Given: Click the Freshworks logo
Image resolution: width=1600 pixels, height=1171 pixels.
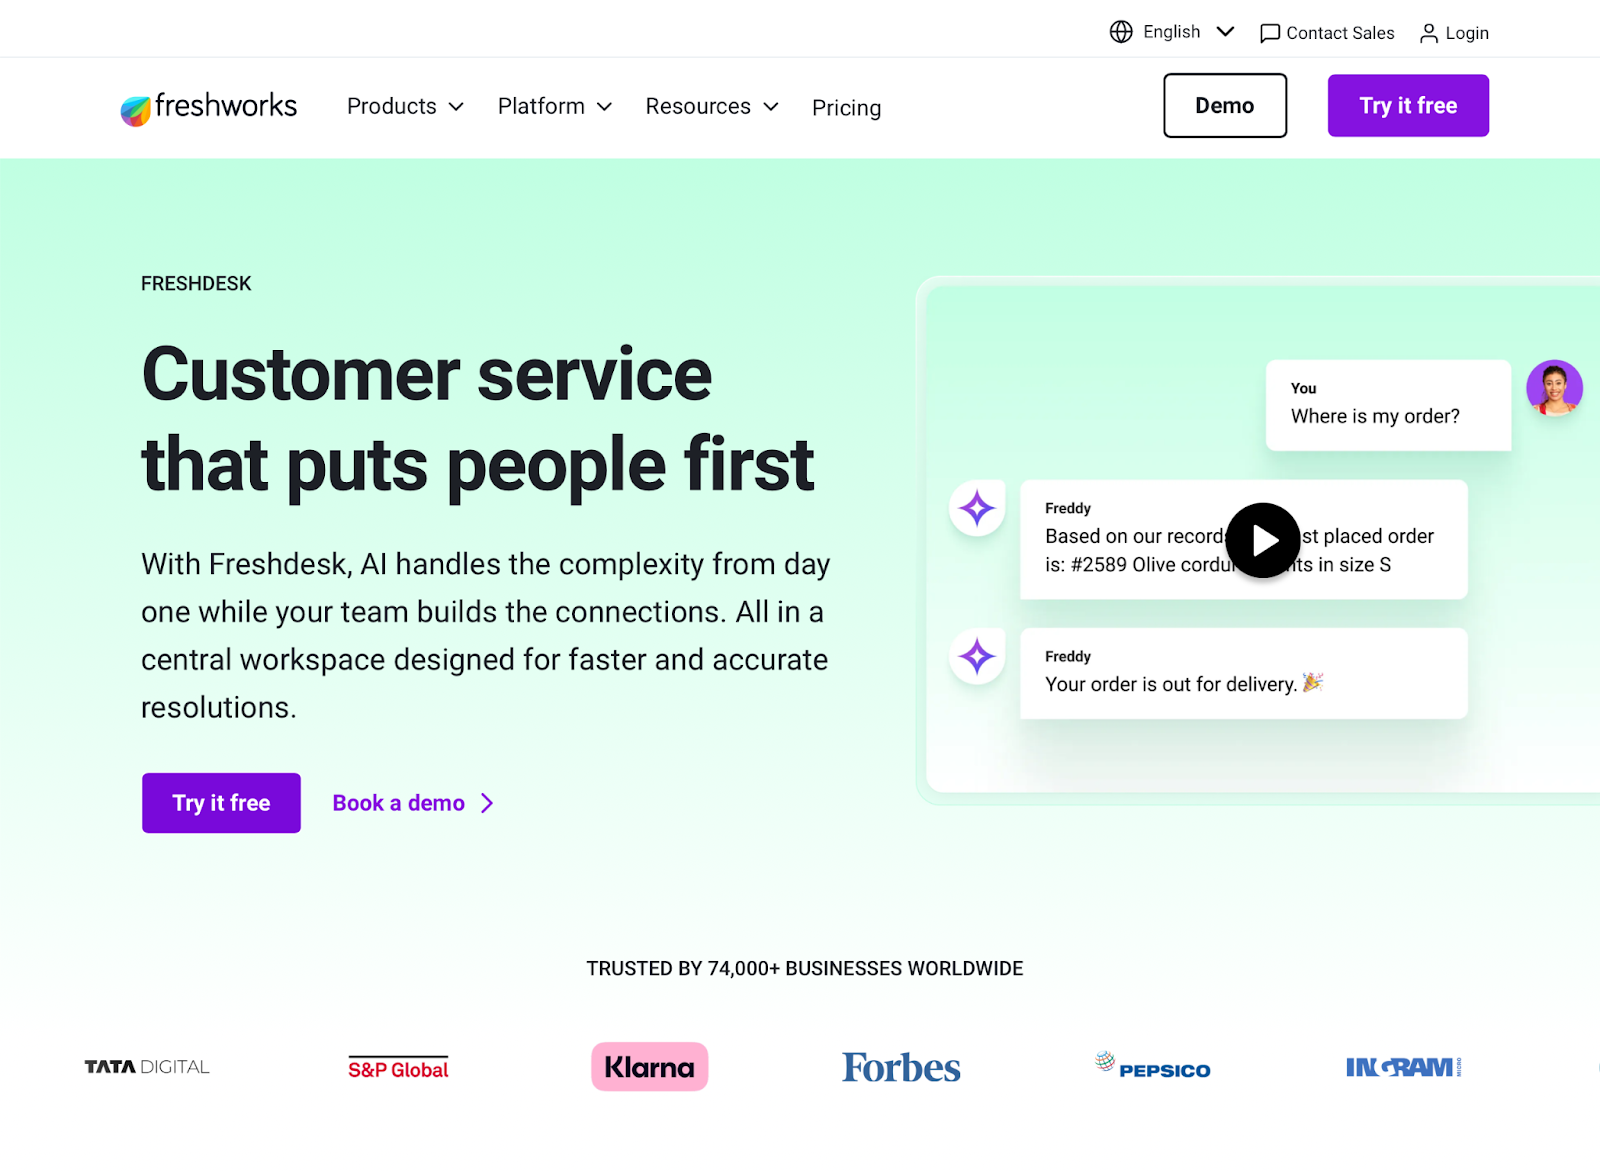Looking at the screenshot, I should pos(209,107).
